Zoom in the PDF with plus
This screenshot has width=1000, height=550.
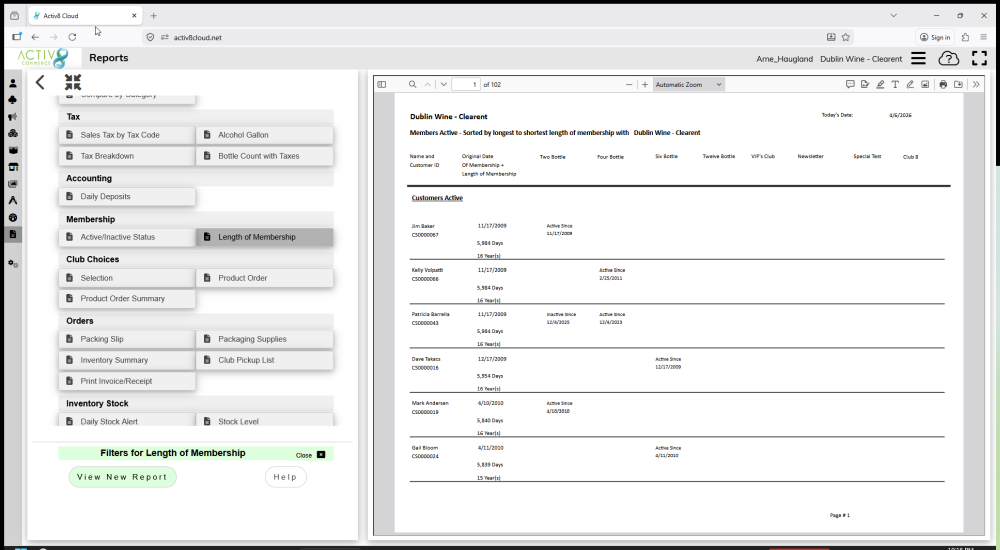pyautogui.click(x=645, y=84)
